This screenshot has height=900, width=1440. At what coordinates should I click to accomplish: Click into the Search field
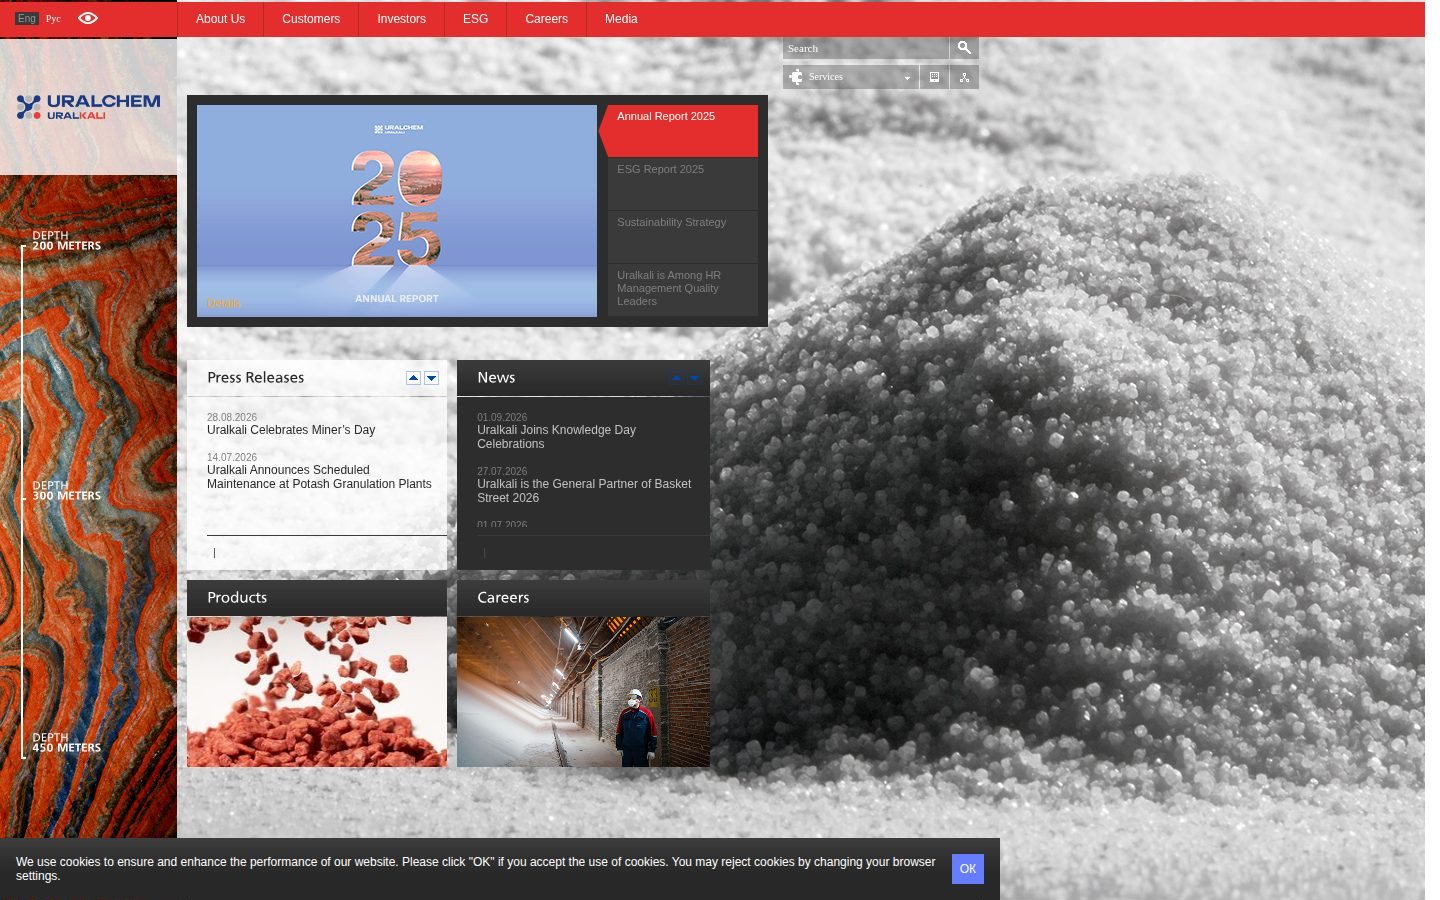click(866, 48)
